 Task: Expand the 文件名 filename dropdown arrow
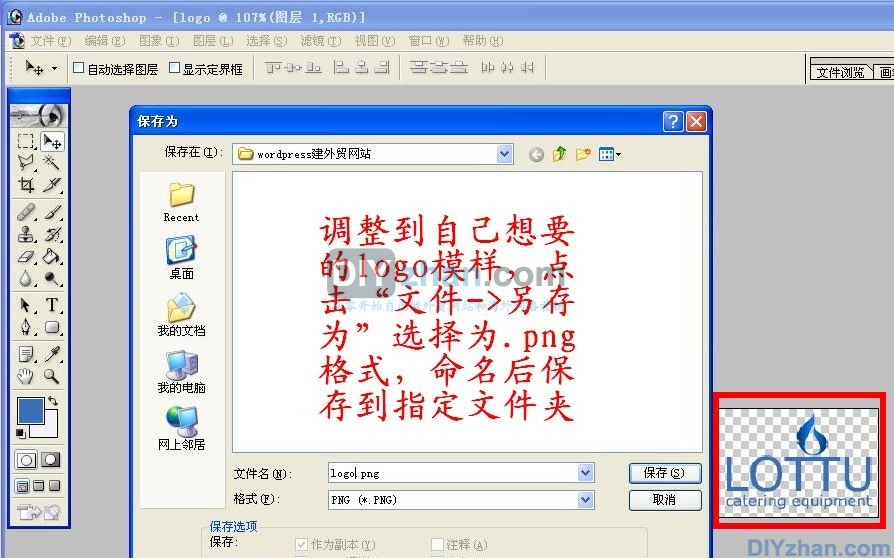585,473
